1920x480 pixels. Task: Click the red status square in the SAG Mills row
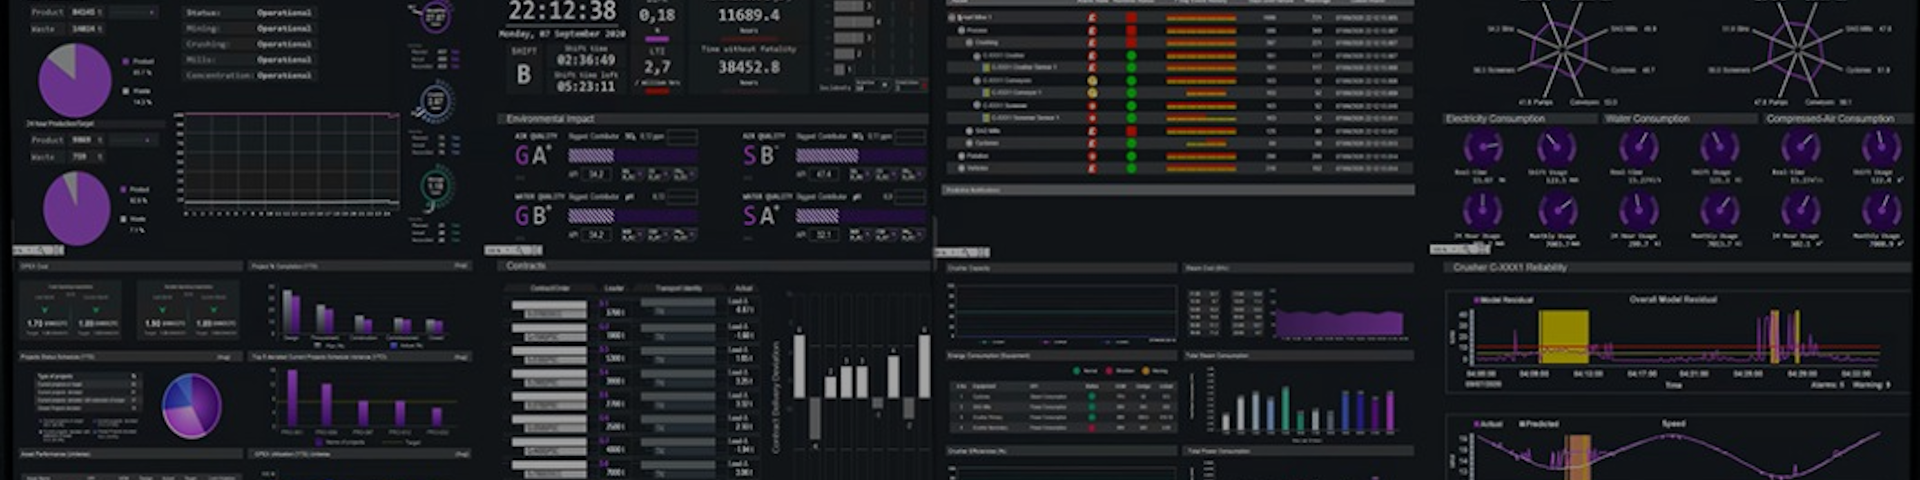(1131, 130)
